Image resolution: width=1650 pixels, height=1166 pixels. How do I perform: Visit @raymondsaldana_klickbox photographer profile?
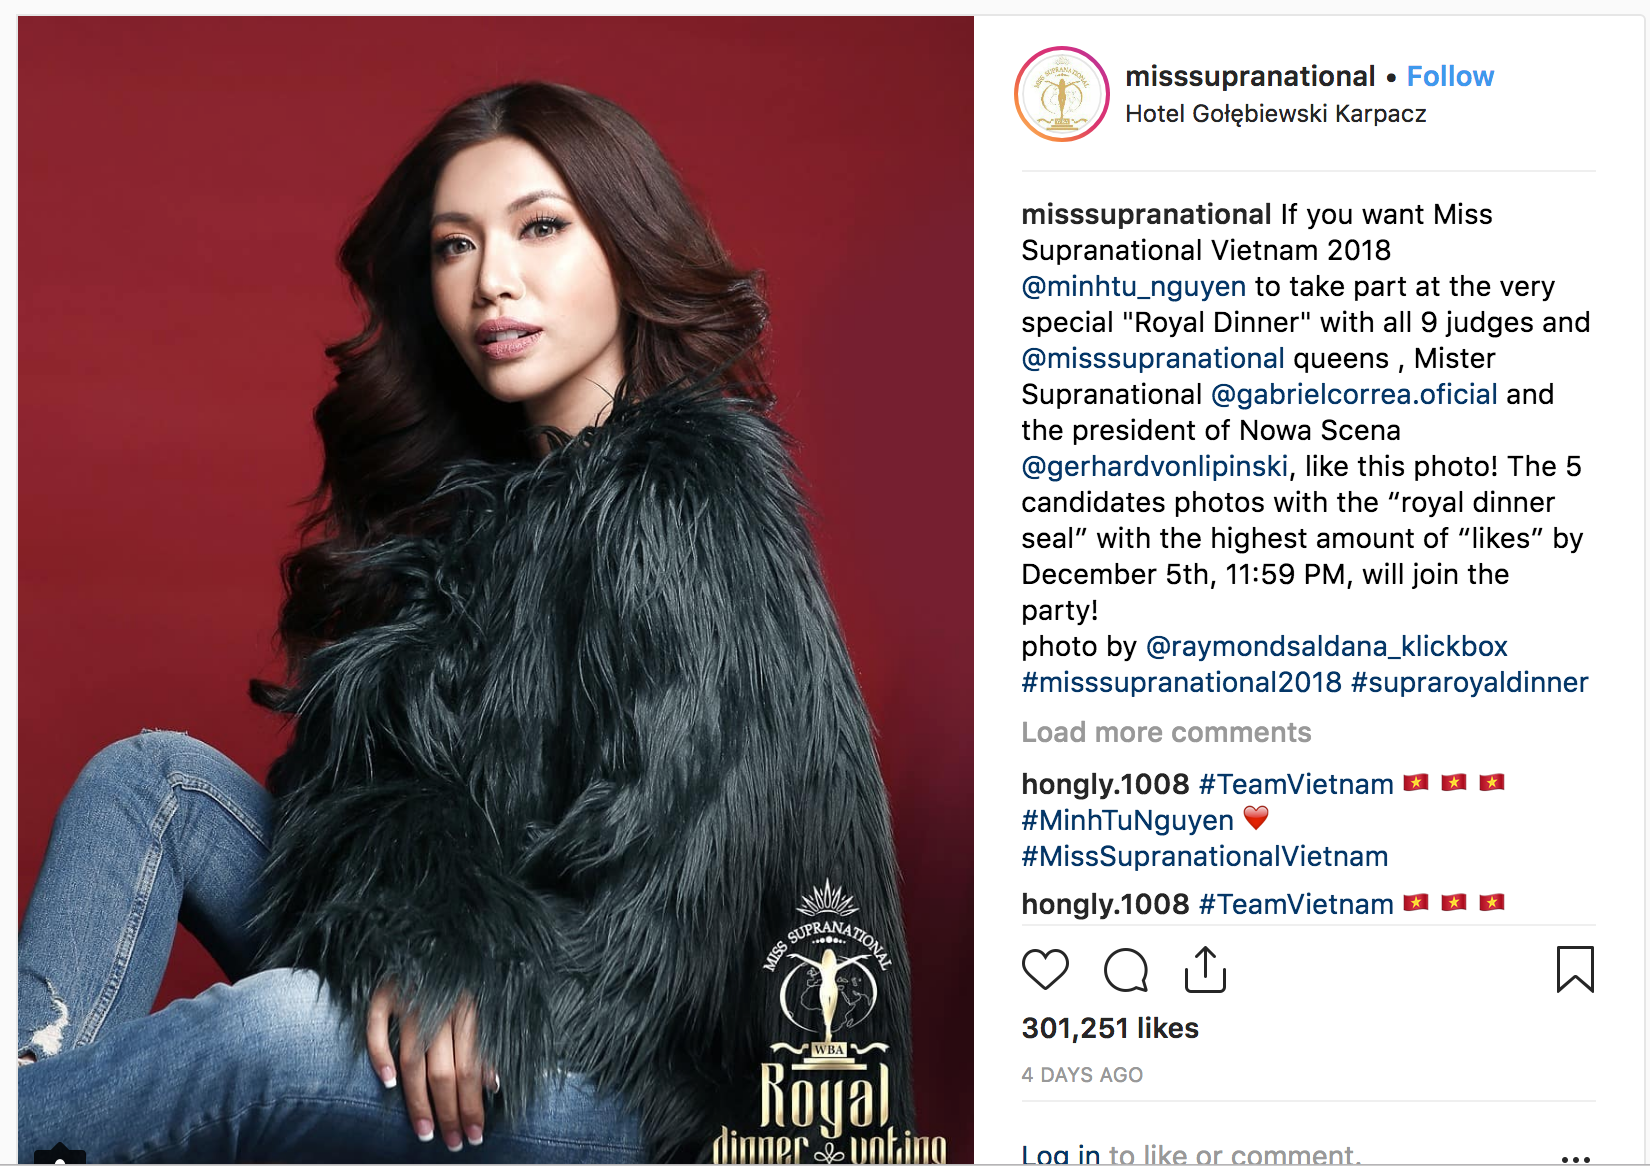1326,646
